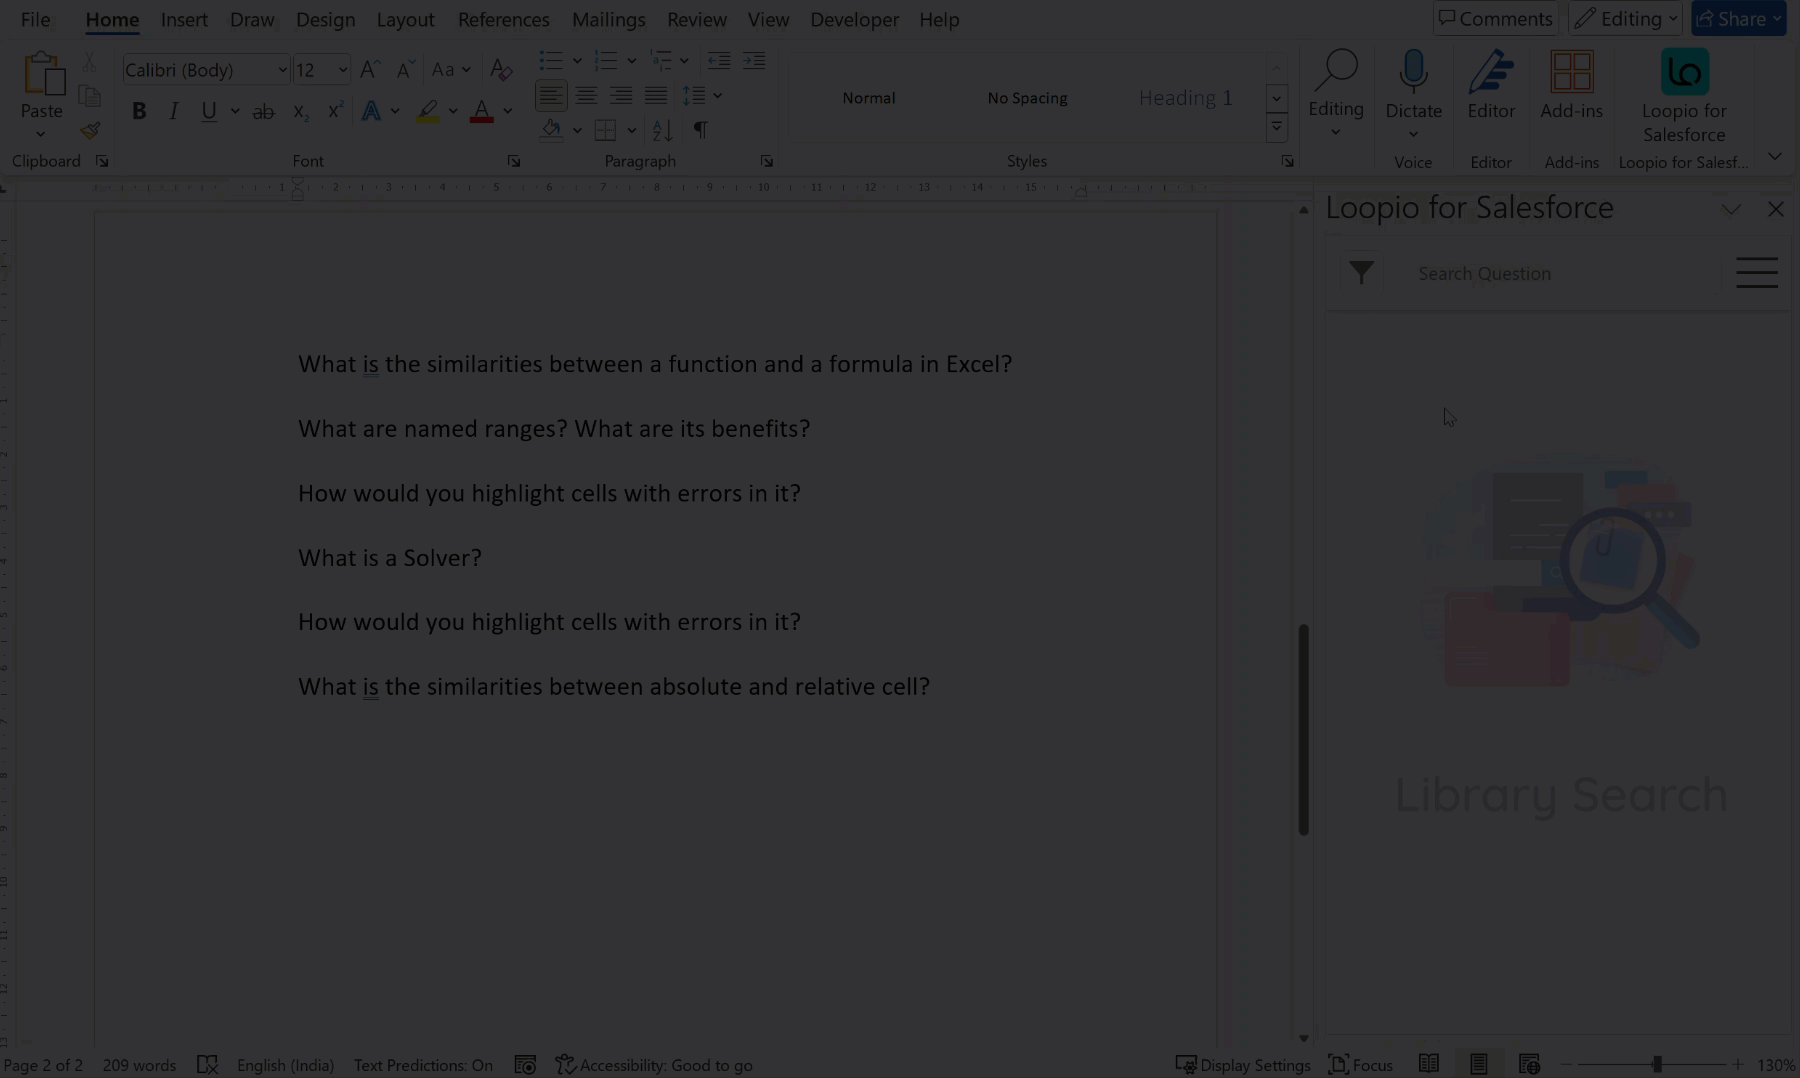Switch to the References tab
This screenshot has width=1800, height=1078.
pyautogui.click(x=503, y=19)
